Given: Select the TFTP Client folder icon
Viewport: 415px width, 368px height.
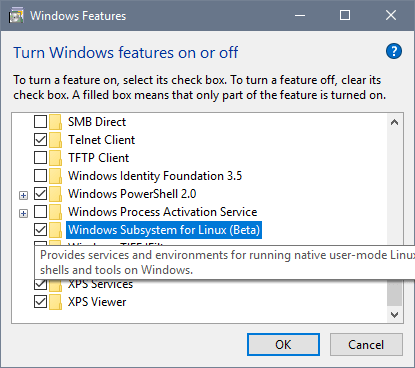Looking at the screenshot, I should pyautogui.click(x=55, y=158).
